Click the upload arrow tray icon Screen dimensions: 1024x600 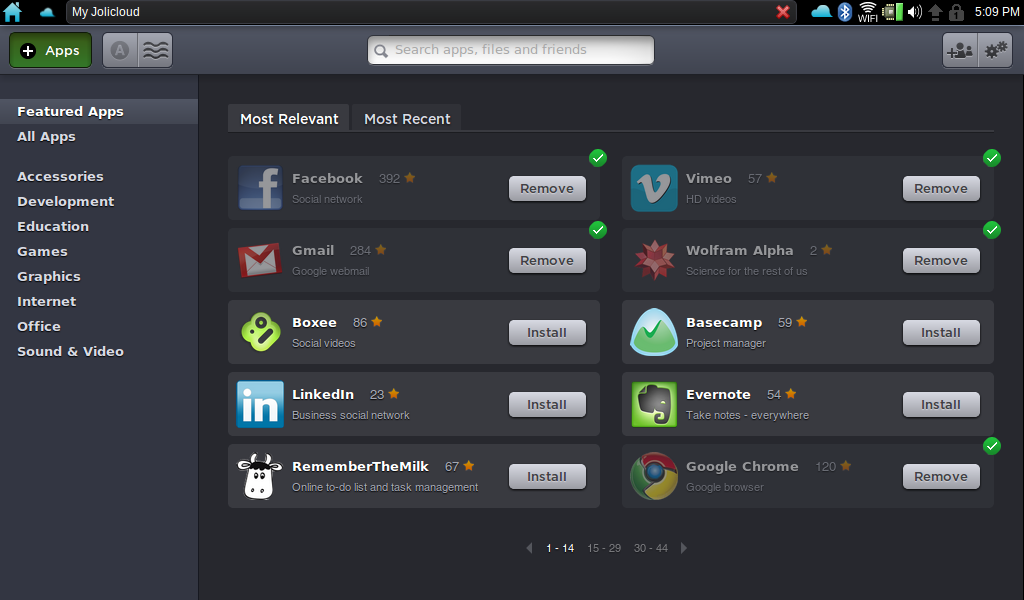click(935, 12)
